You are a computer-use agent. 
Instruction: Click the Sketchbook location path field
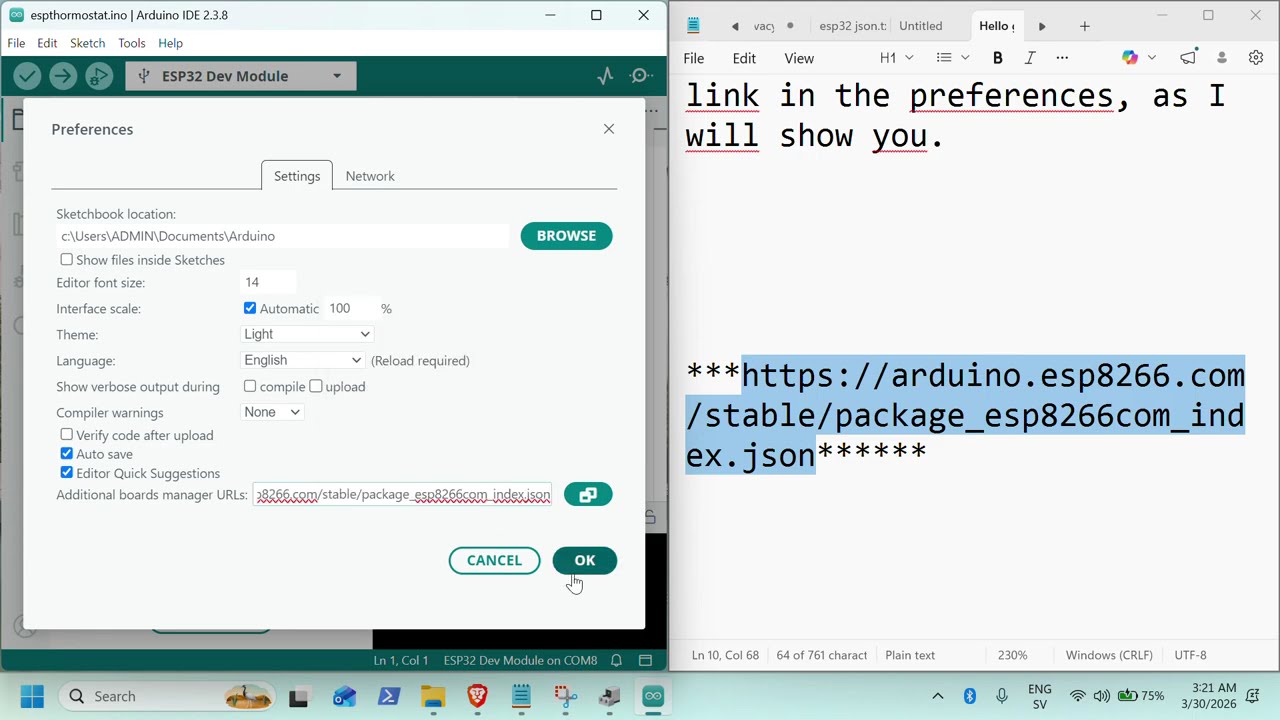pyautogui.click(x=282, y=236)
